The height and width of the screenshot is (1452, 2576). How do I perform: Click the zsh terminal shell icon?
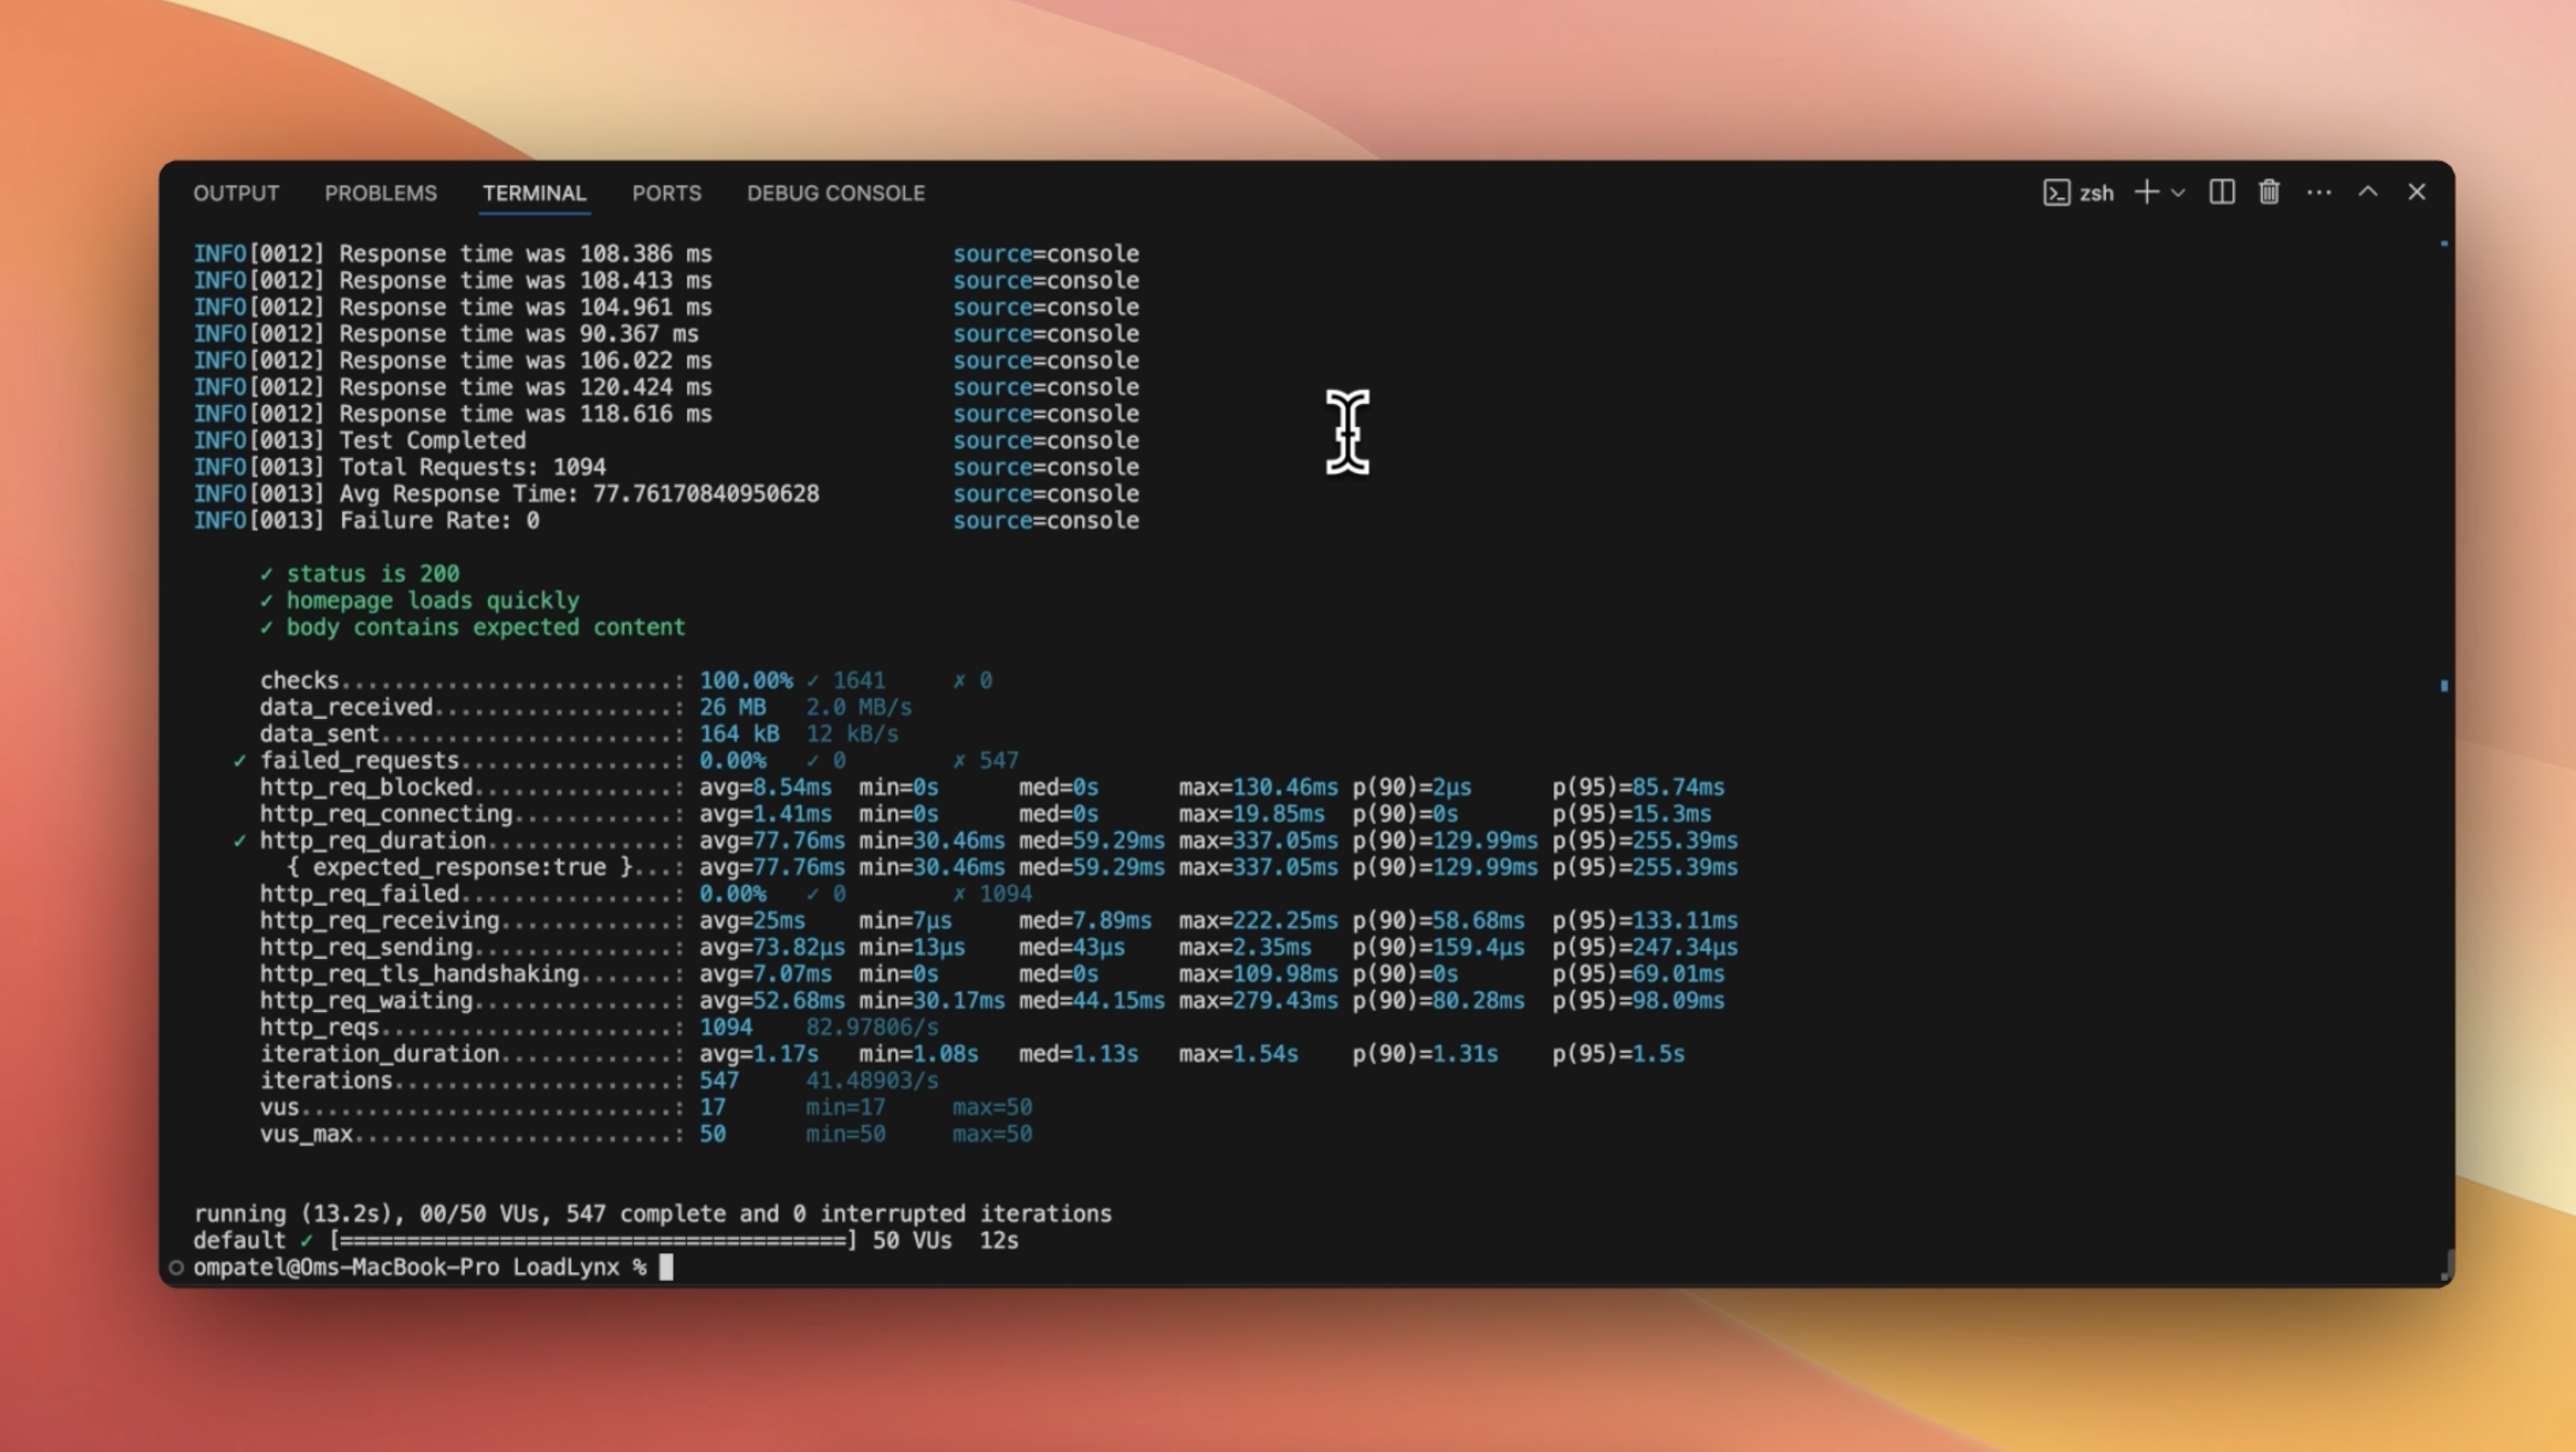click(x=2056, y=193)
